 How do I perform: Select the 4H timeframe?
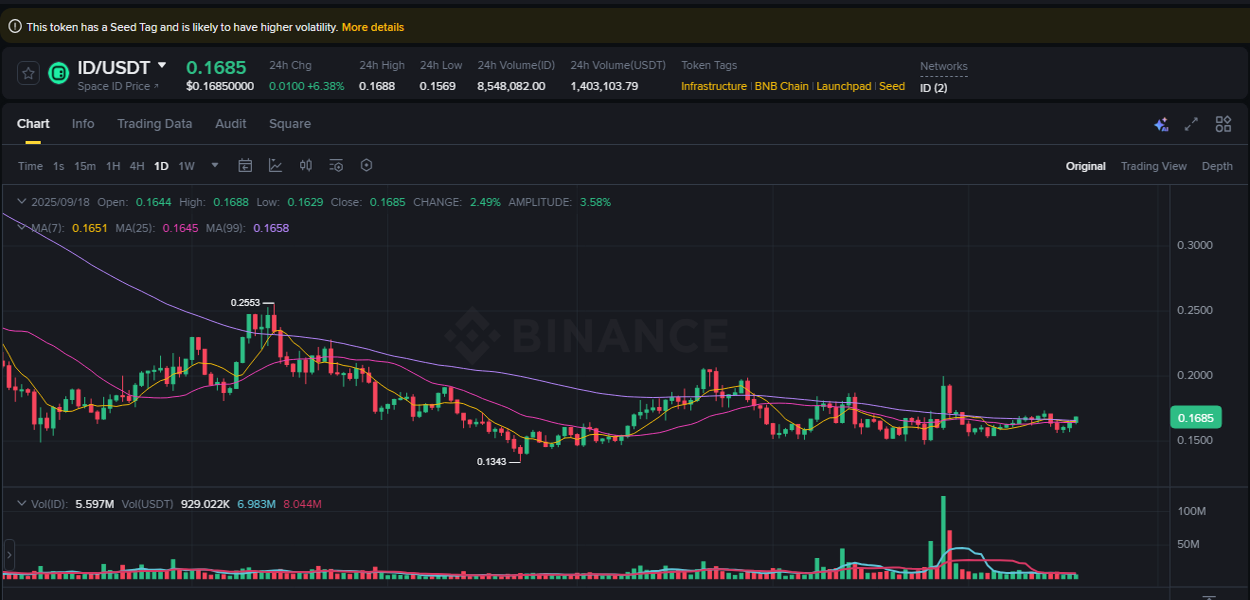pyautogui.click(x=137, y=165)
